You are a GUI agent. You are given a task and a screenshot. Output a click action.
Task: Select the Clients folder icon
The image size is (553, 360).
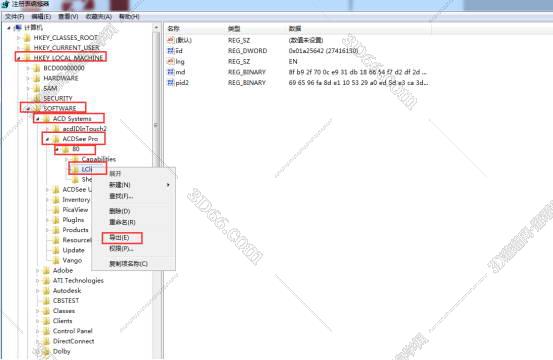point(46,321)
